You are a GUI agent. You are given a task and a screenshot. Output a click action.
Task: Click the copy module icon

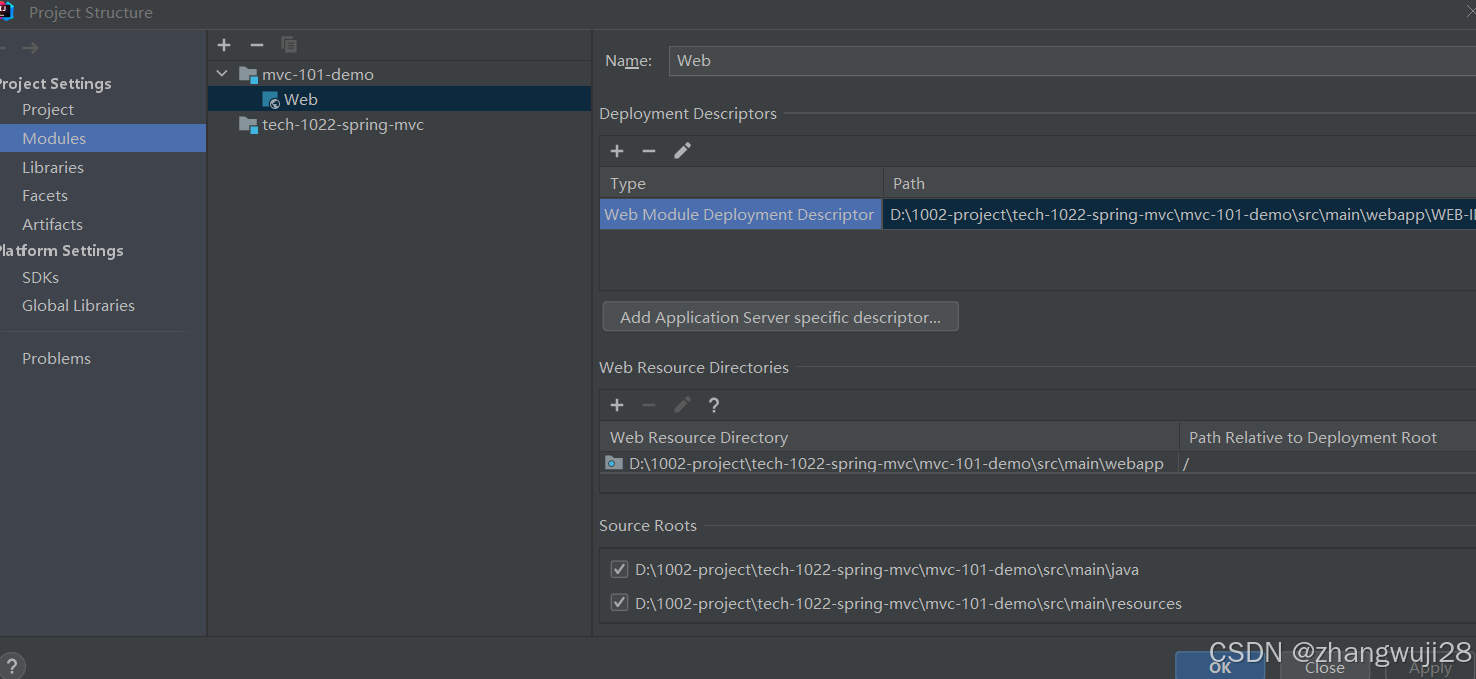289,45
